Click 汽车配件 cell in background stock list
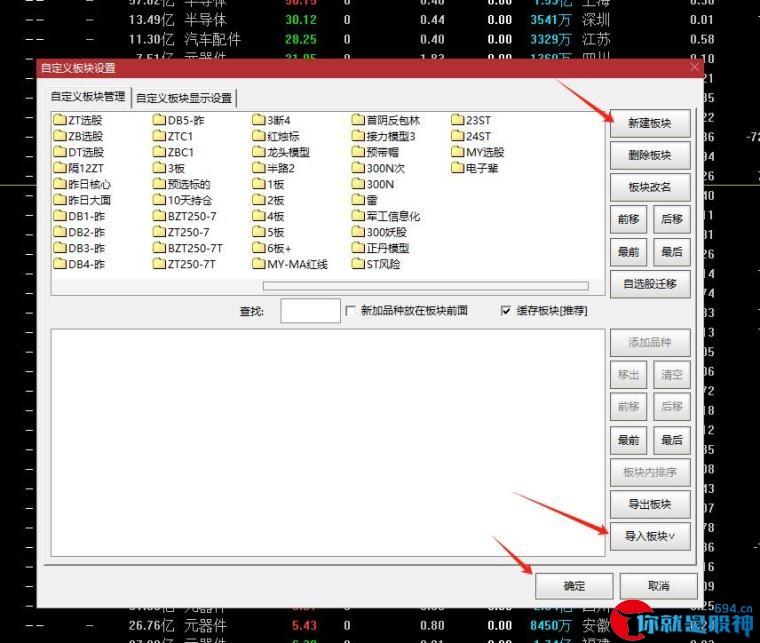Screen dimensions: 760x643 212,39
